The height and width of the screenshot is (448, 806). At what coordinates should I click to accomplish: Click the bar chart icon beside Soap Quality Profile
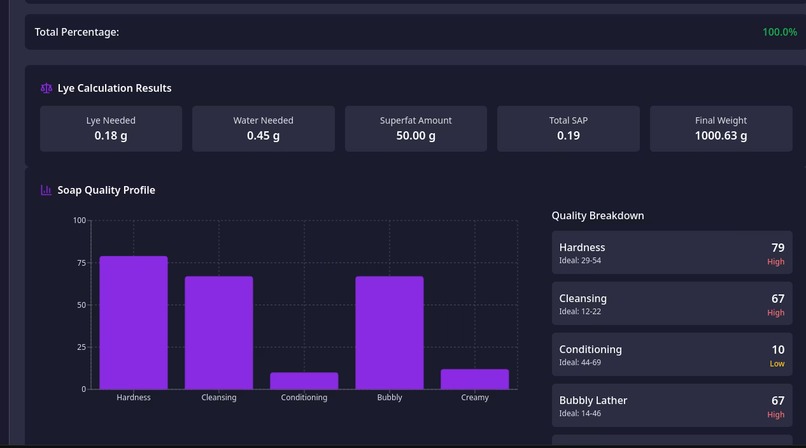click(46, 190)
